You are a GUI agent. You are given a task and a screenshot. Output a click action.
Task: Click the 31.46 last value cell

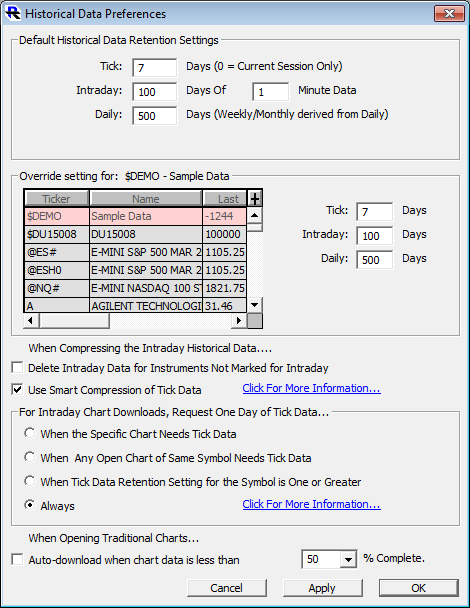coord(225,306)
